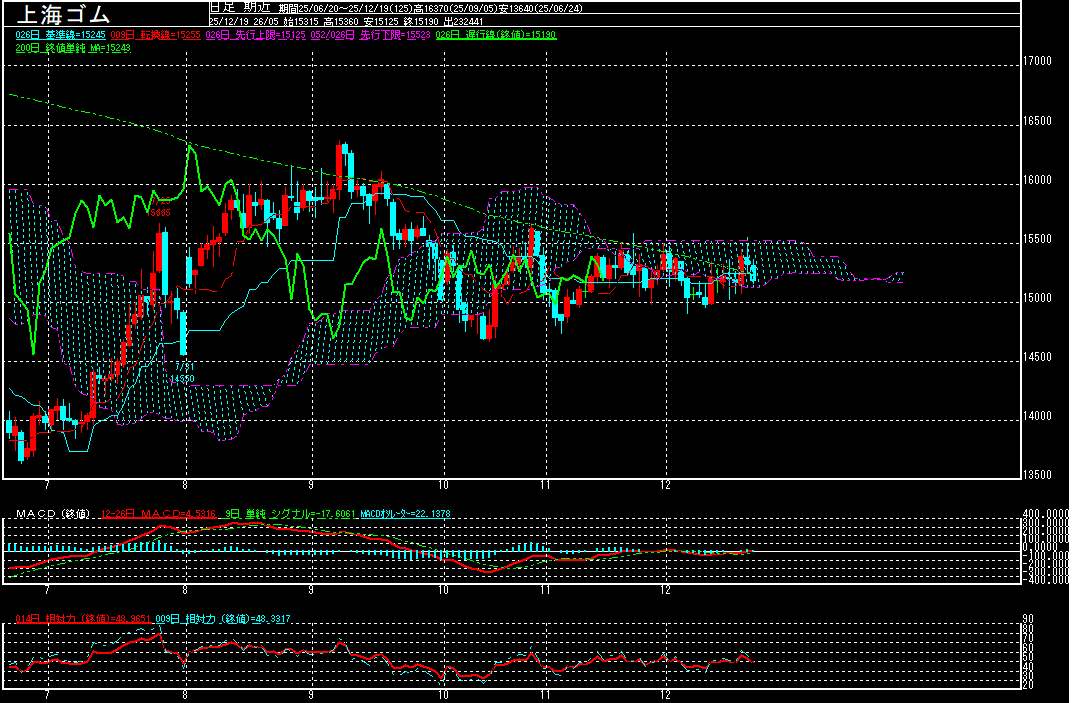1080x703 pixels.
Task: Select the green 026日 遅行線 legend label
Action: [497, 35]
